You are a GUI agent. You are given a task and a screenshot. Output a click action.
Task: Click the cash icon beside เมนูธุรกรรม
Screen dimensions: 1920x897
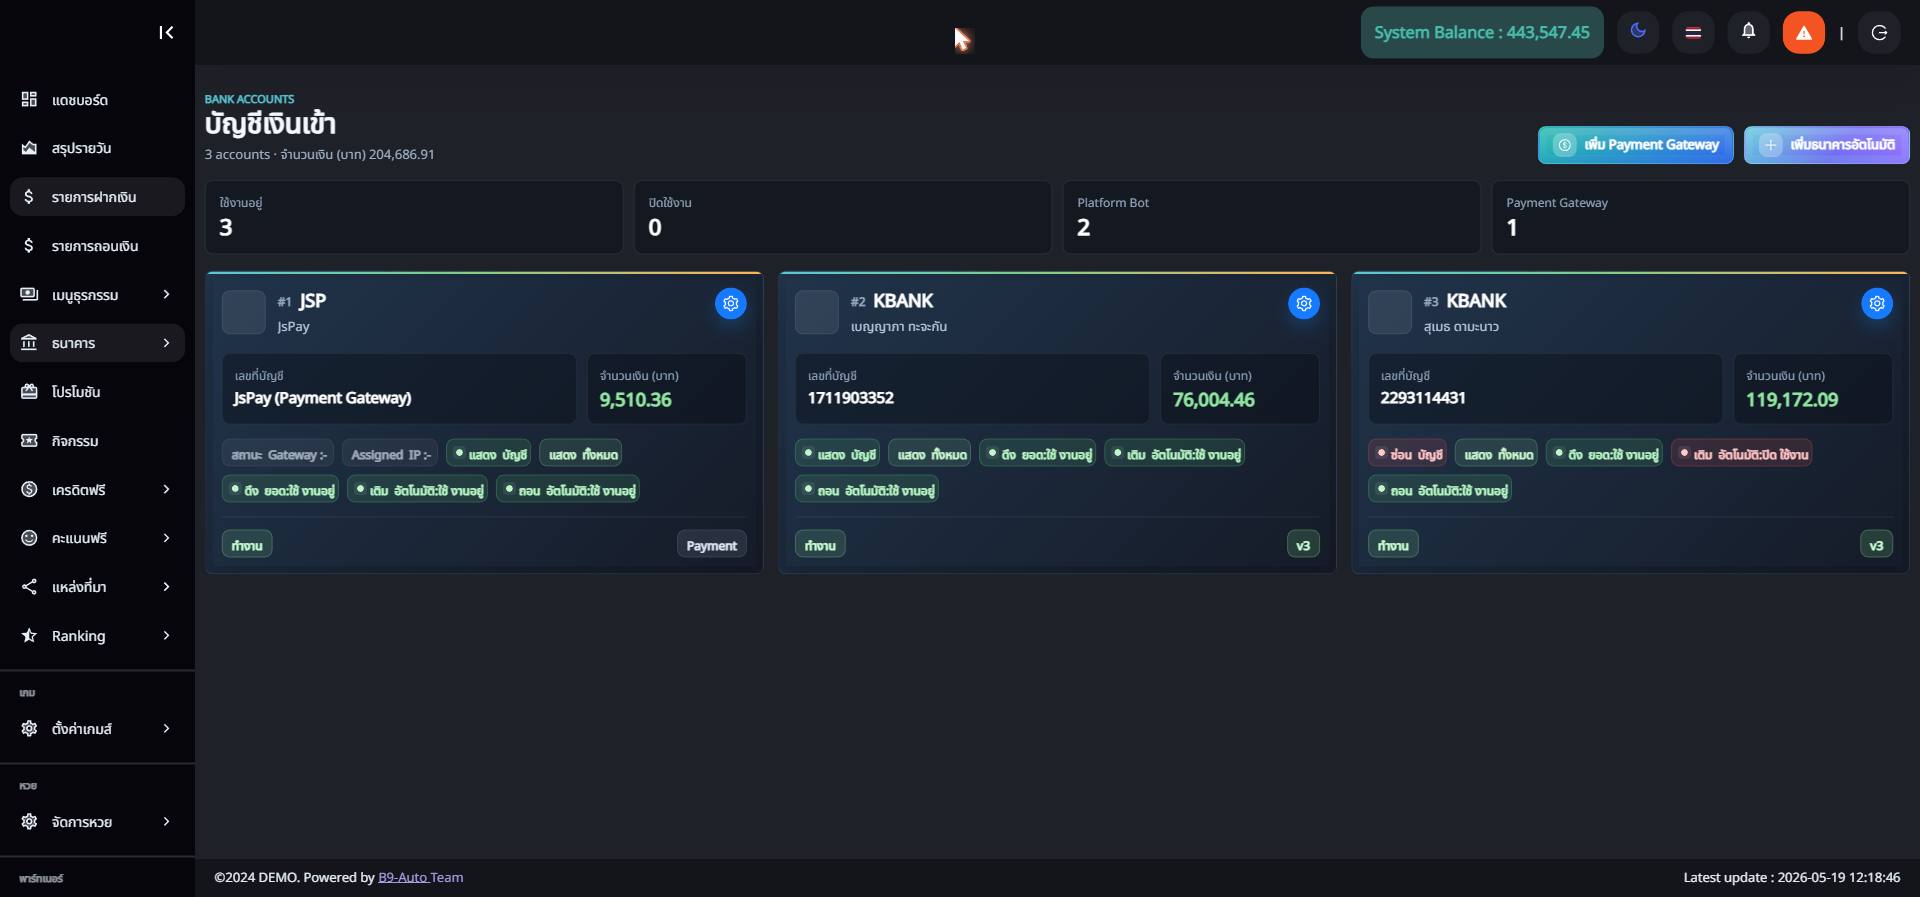[x=29, y=294]
